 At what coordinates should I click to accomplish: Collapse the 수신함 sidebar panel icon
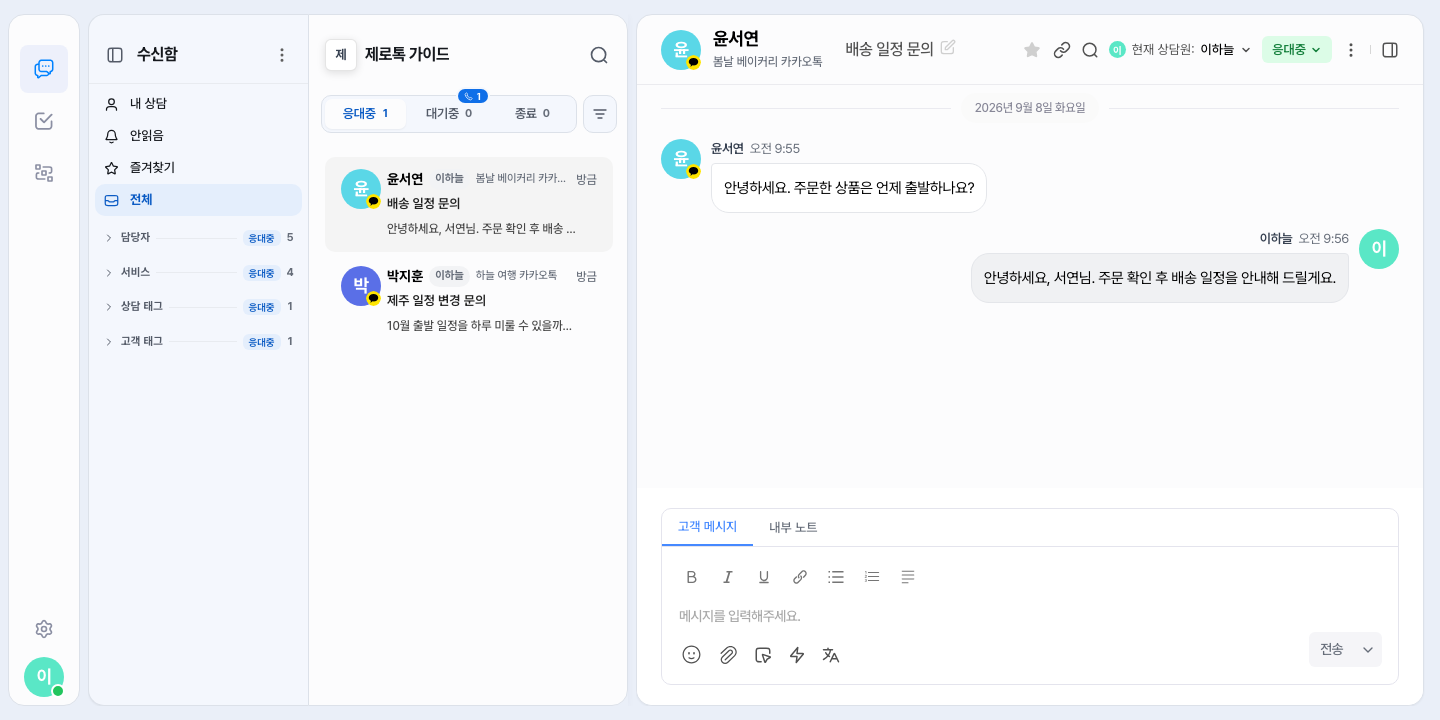click(115, 55)
